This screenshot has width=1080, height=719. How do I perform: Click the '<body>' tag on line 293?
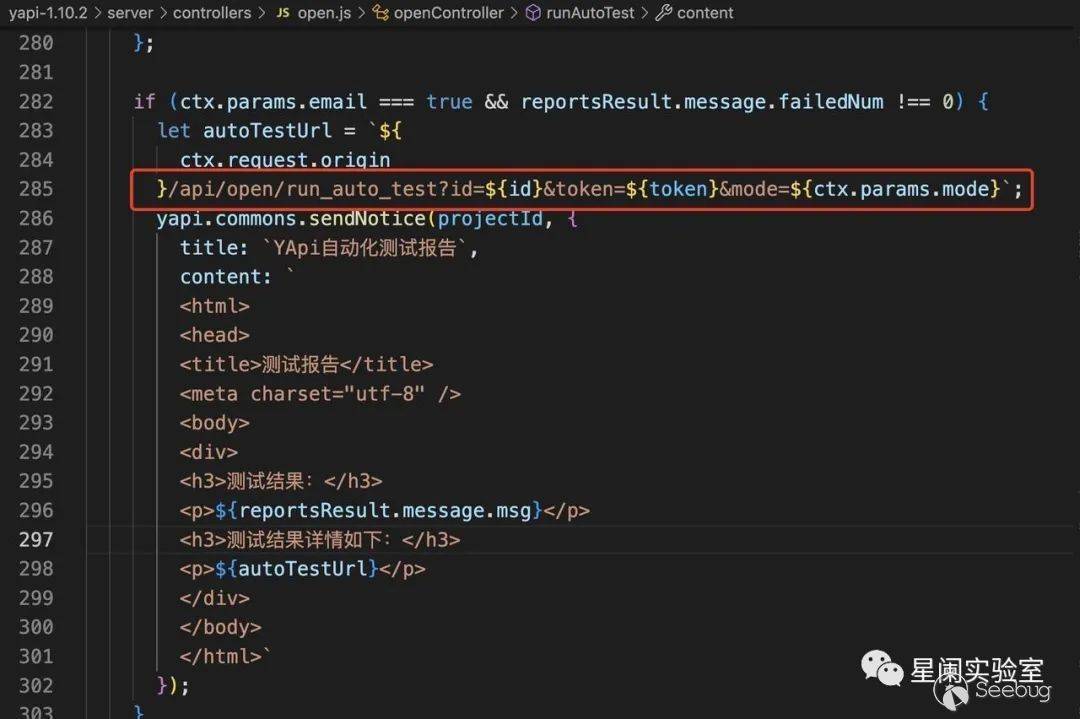coord(214,423)
